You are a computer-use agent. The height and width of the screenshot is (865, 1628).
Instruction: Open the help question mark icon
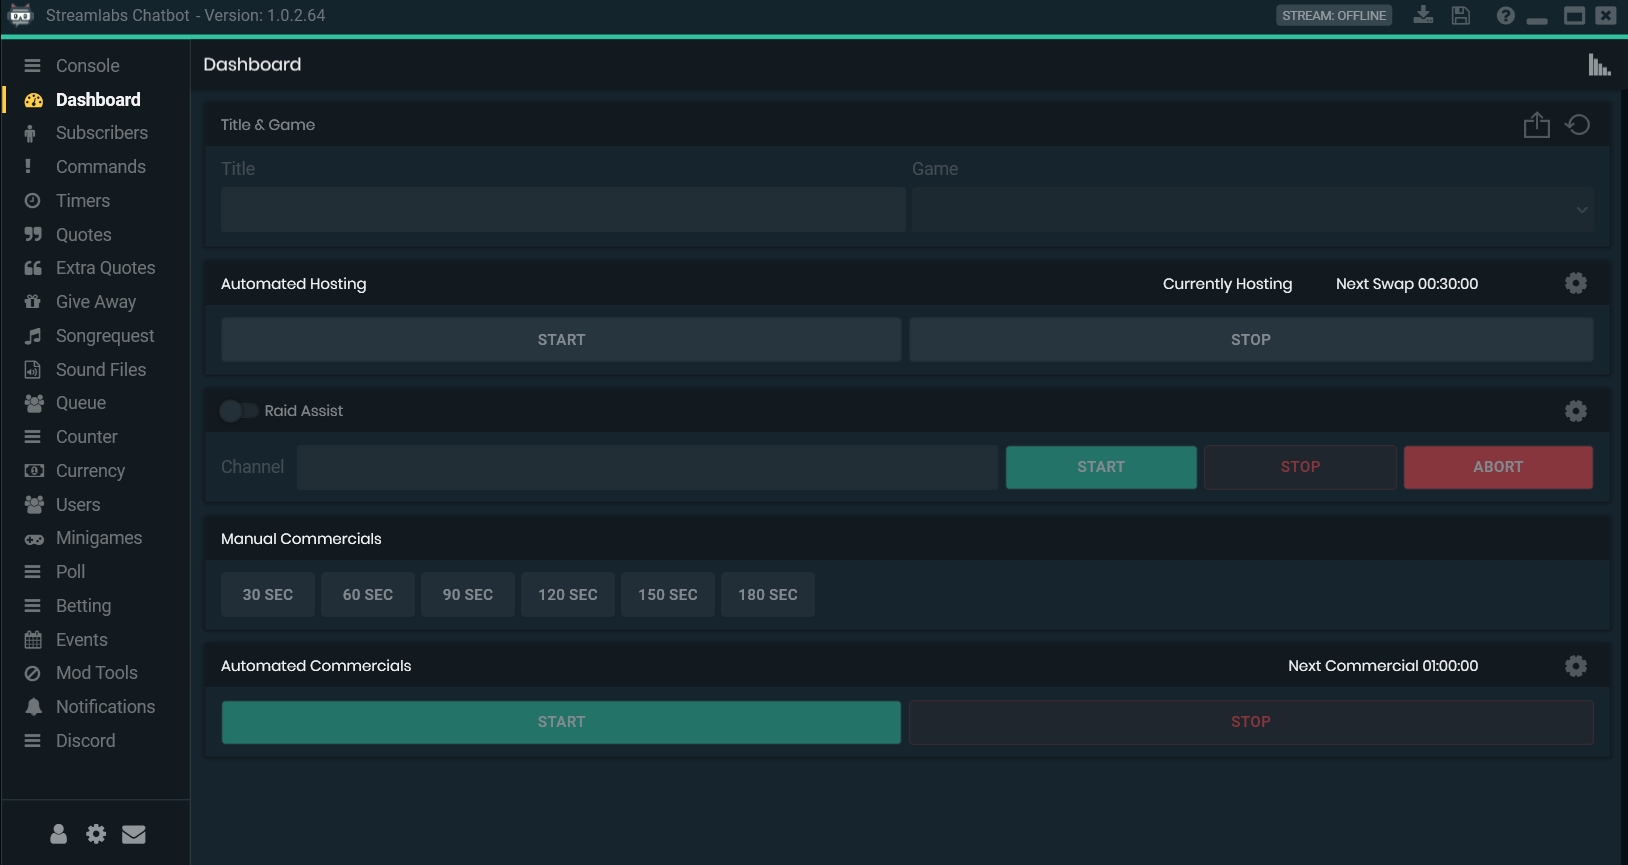tap(1505, 15)
